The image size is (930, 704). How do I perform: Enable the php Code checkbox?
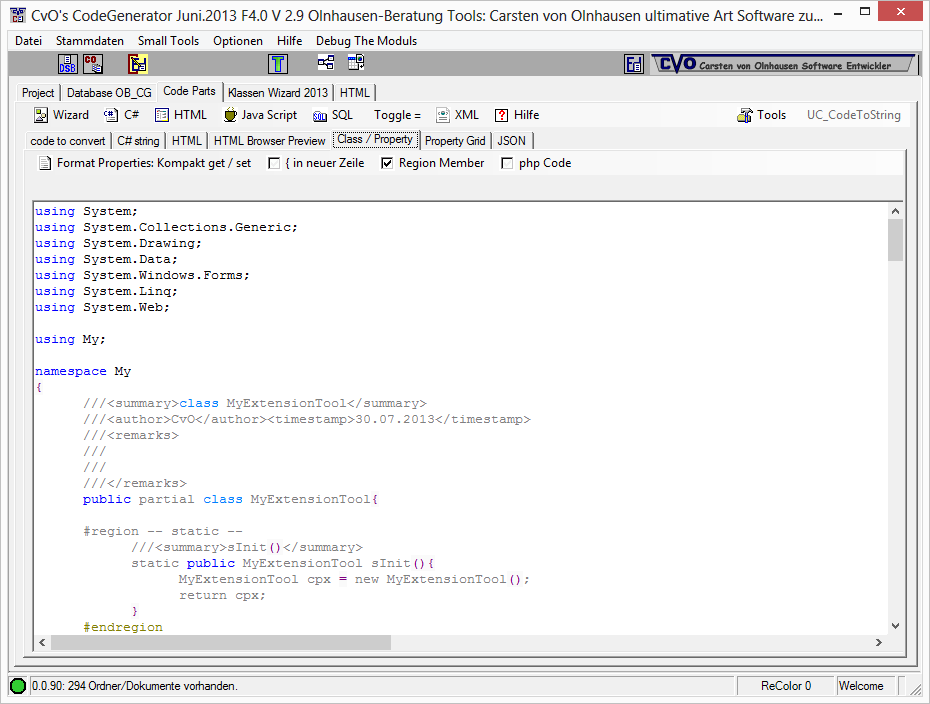pyautogui.click(x=507, y=163)
